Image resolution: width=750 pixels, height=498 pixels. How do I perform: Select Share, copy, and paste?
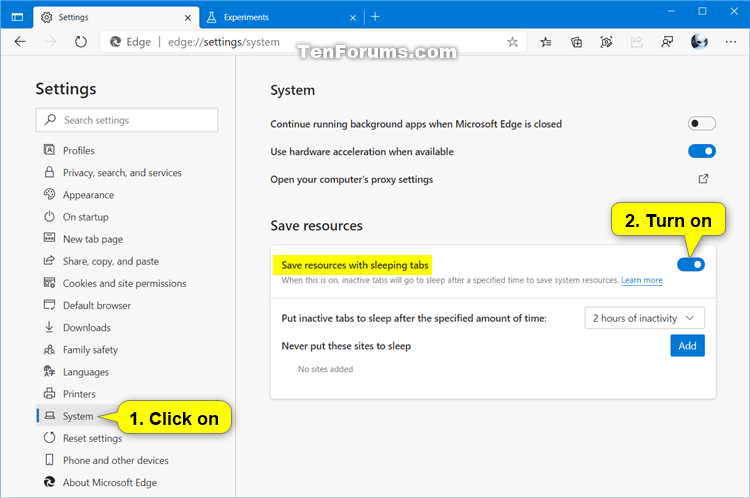(110, 261)
